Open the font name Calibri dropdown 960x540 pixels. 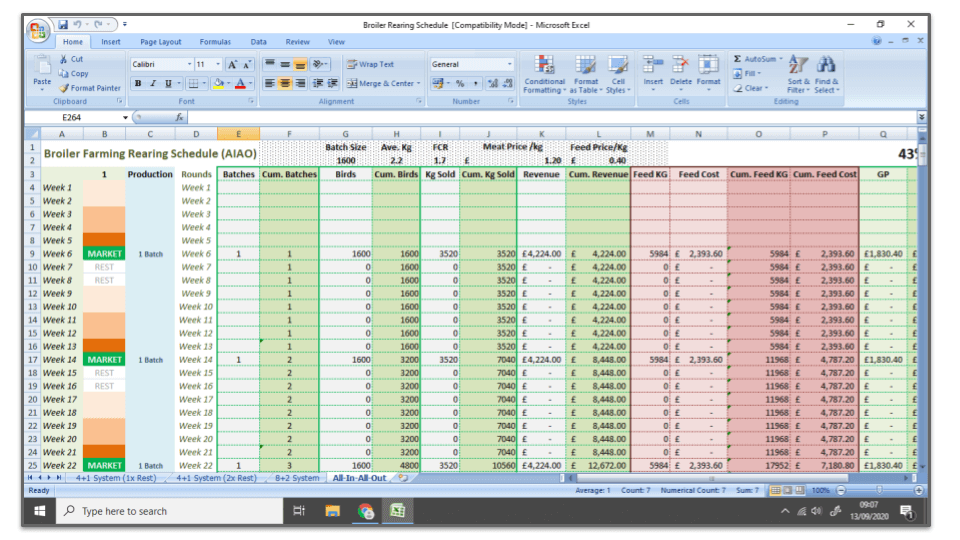pos(189,64)
